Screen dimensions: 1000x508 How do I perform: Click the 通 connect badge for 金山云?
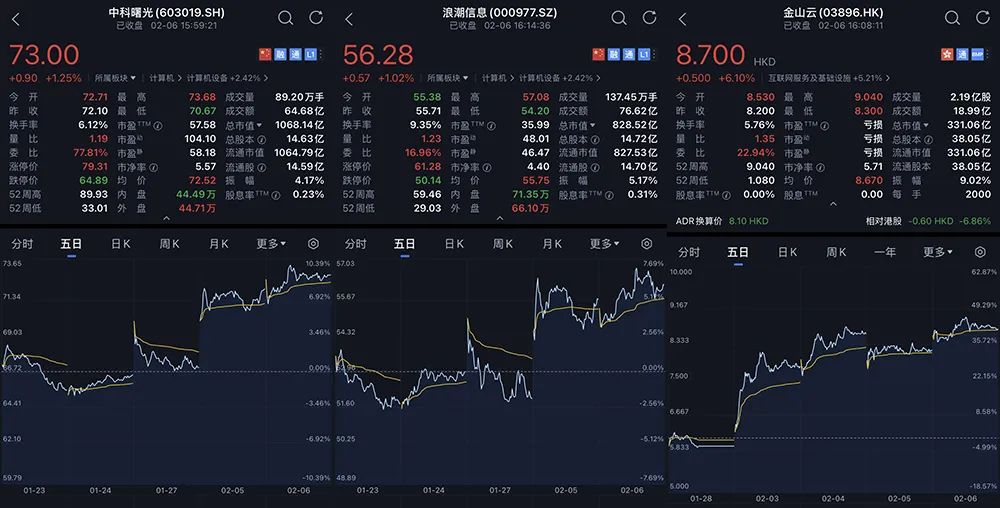[x=962, y=55]
